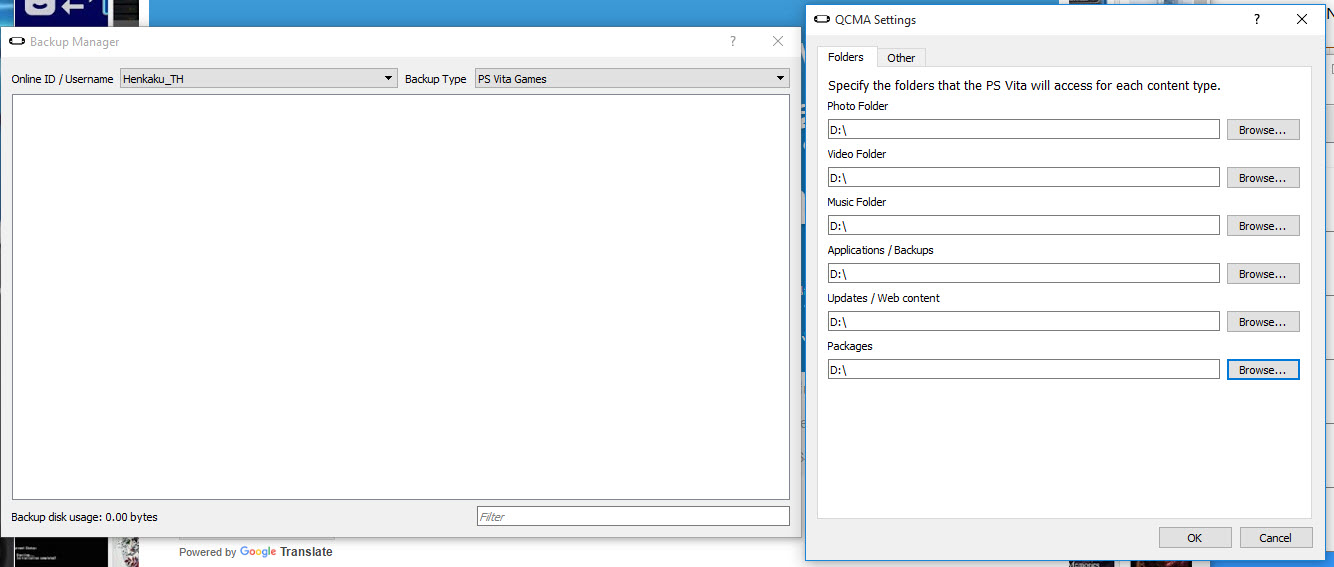Cancel the QCMA Settings dialog
Image resolution: width=1334 pixels, height=567 pixels.
pyautogui.click(x=1276, y=538)
